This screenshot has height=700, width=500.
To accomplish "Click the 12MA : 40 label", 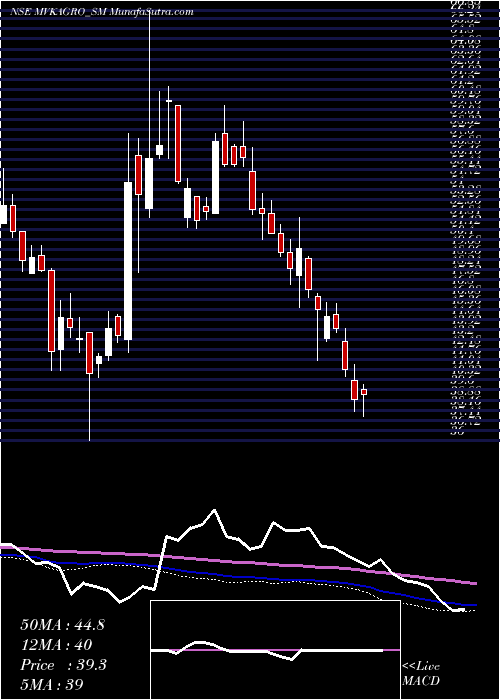I will tap(56, 645).
